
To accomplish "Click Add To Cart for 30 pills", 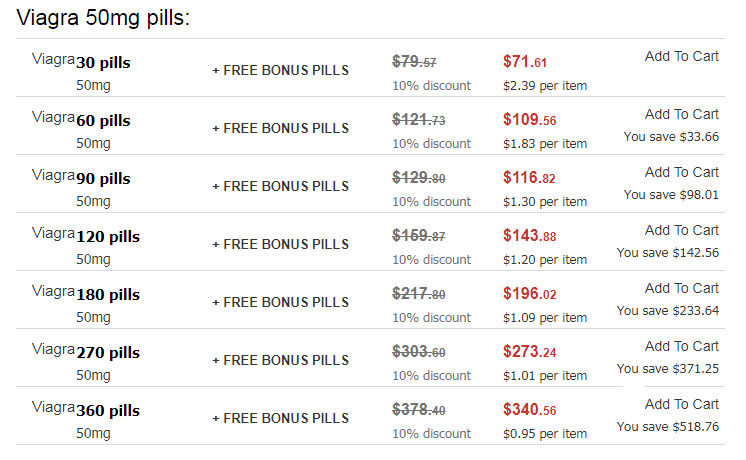I will [x=681, y=56].
